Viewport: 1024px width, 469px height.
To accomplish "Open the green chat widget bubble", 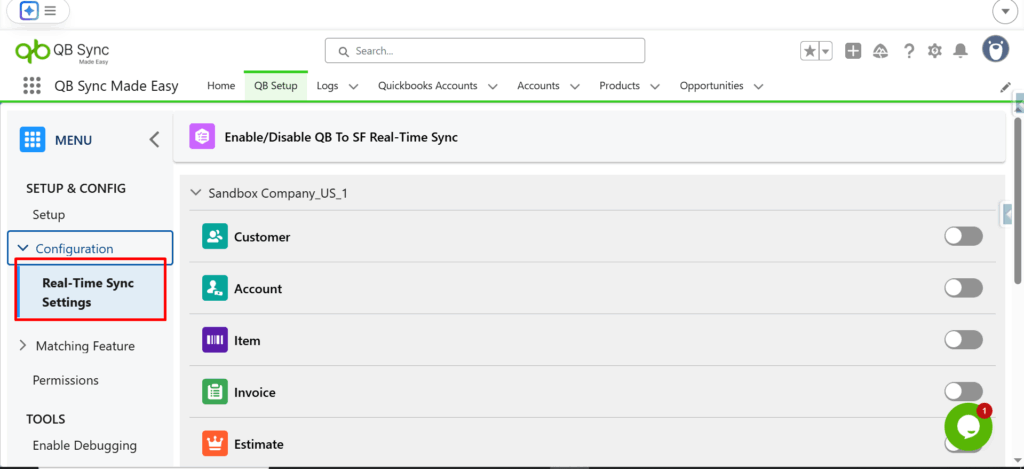I will (967, 426).
